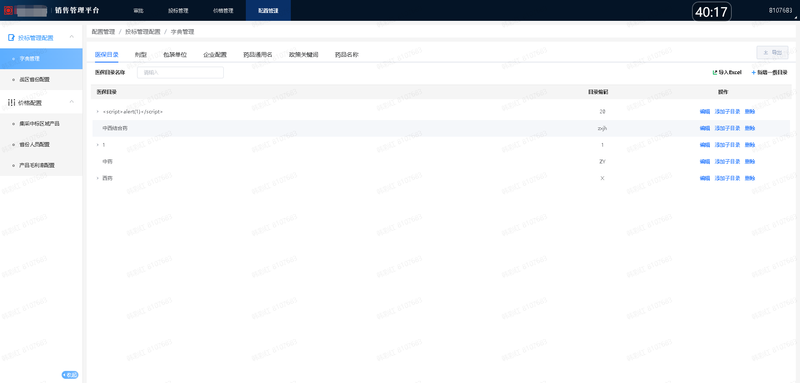The width and height of the screenshot is (800, 383).
Task: Click 添加子目录 for the script alert row
Action: pos(727,111)
